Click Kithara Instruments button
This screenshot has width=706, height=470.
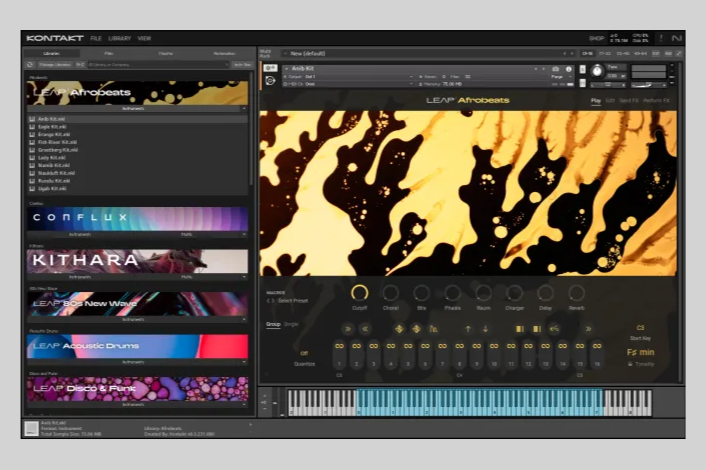coord(80,277)
